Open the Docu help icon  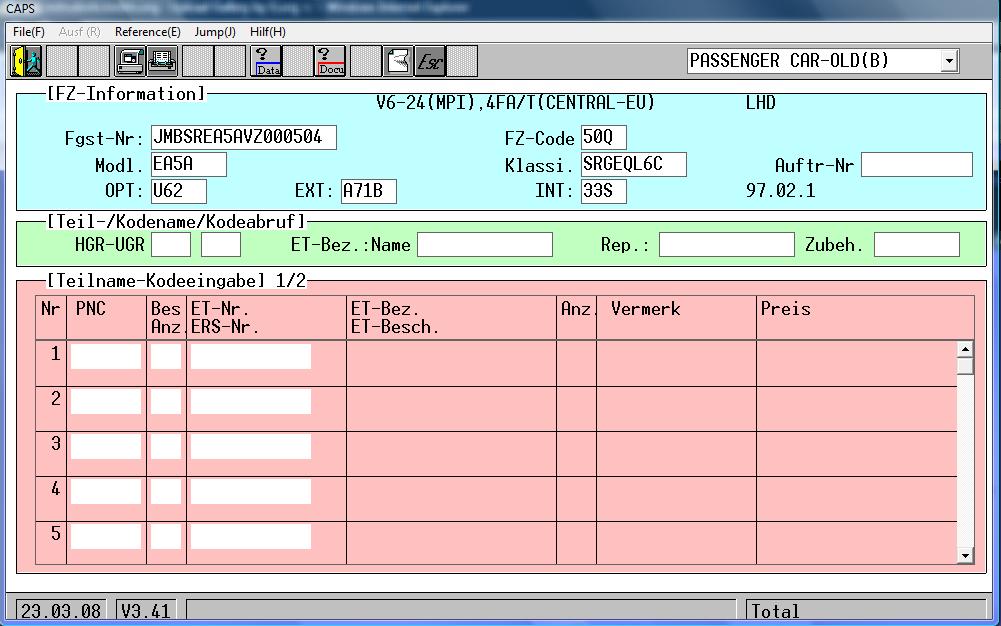click(x=330, y=62)
